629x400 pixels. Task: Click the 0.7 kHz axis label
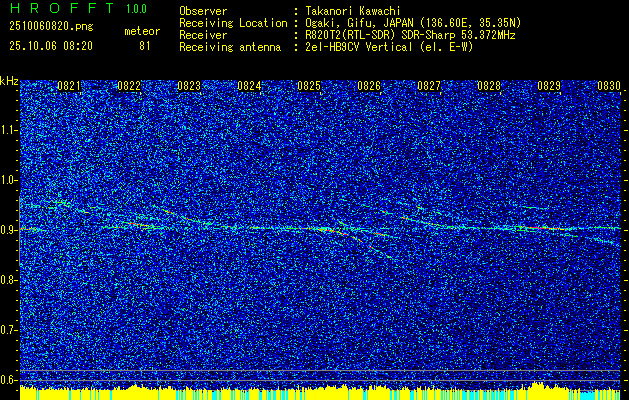tap(9, 330)
